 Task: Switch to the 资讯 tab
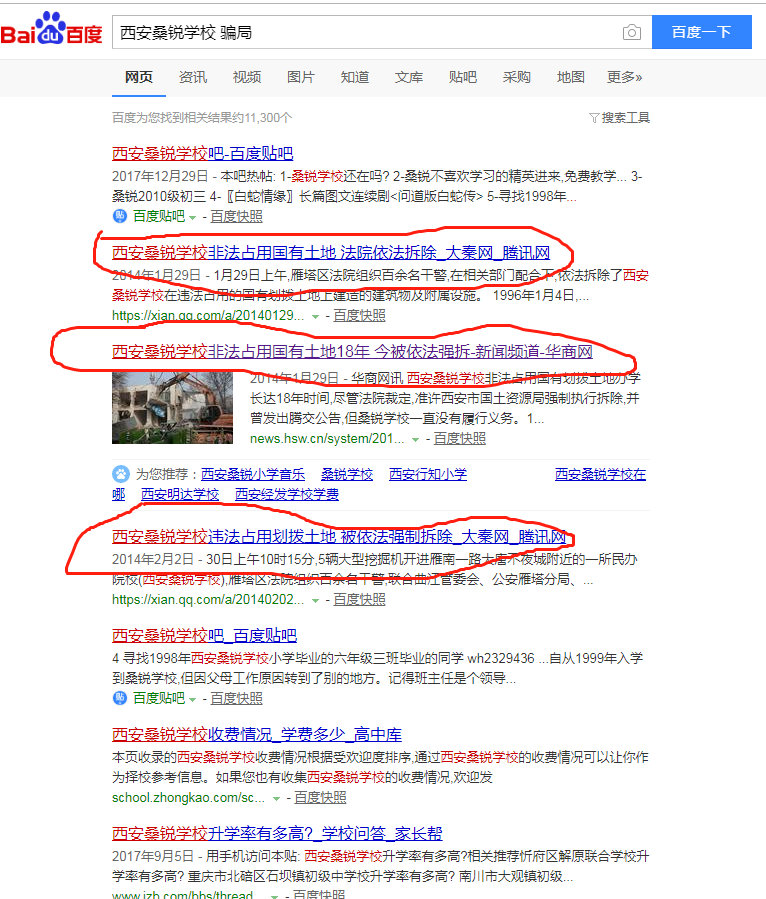[x=193, y=77]
